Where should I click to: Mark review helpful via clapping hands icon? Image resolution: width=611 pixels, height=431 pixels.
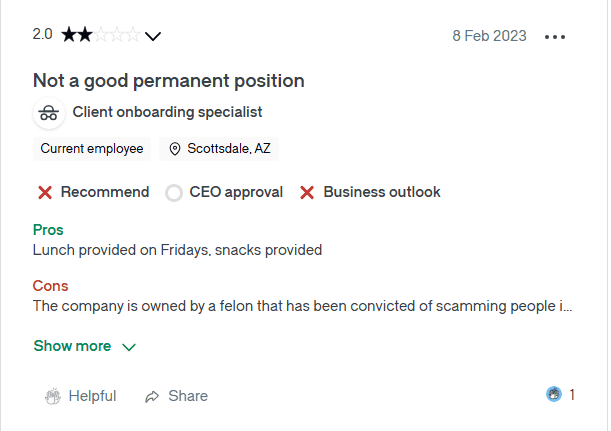[x=53, y=396]
